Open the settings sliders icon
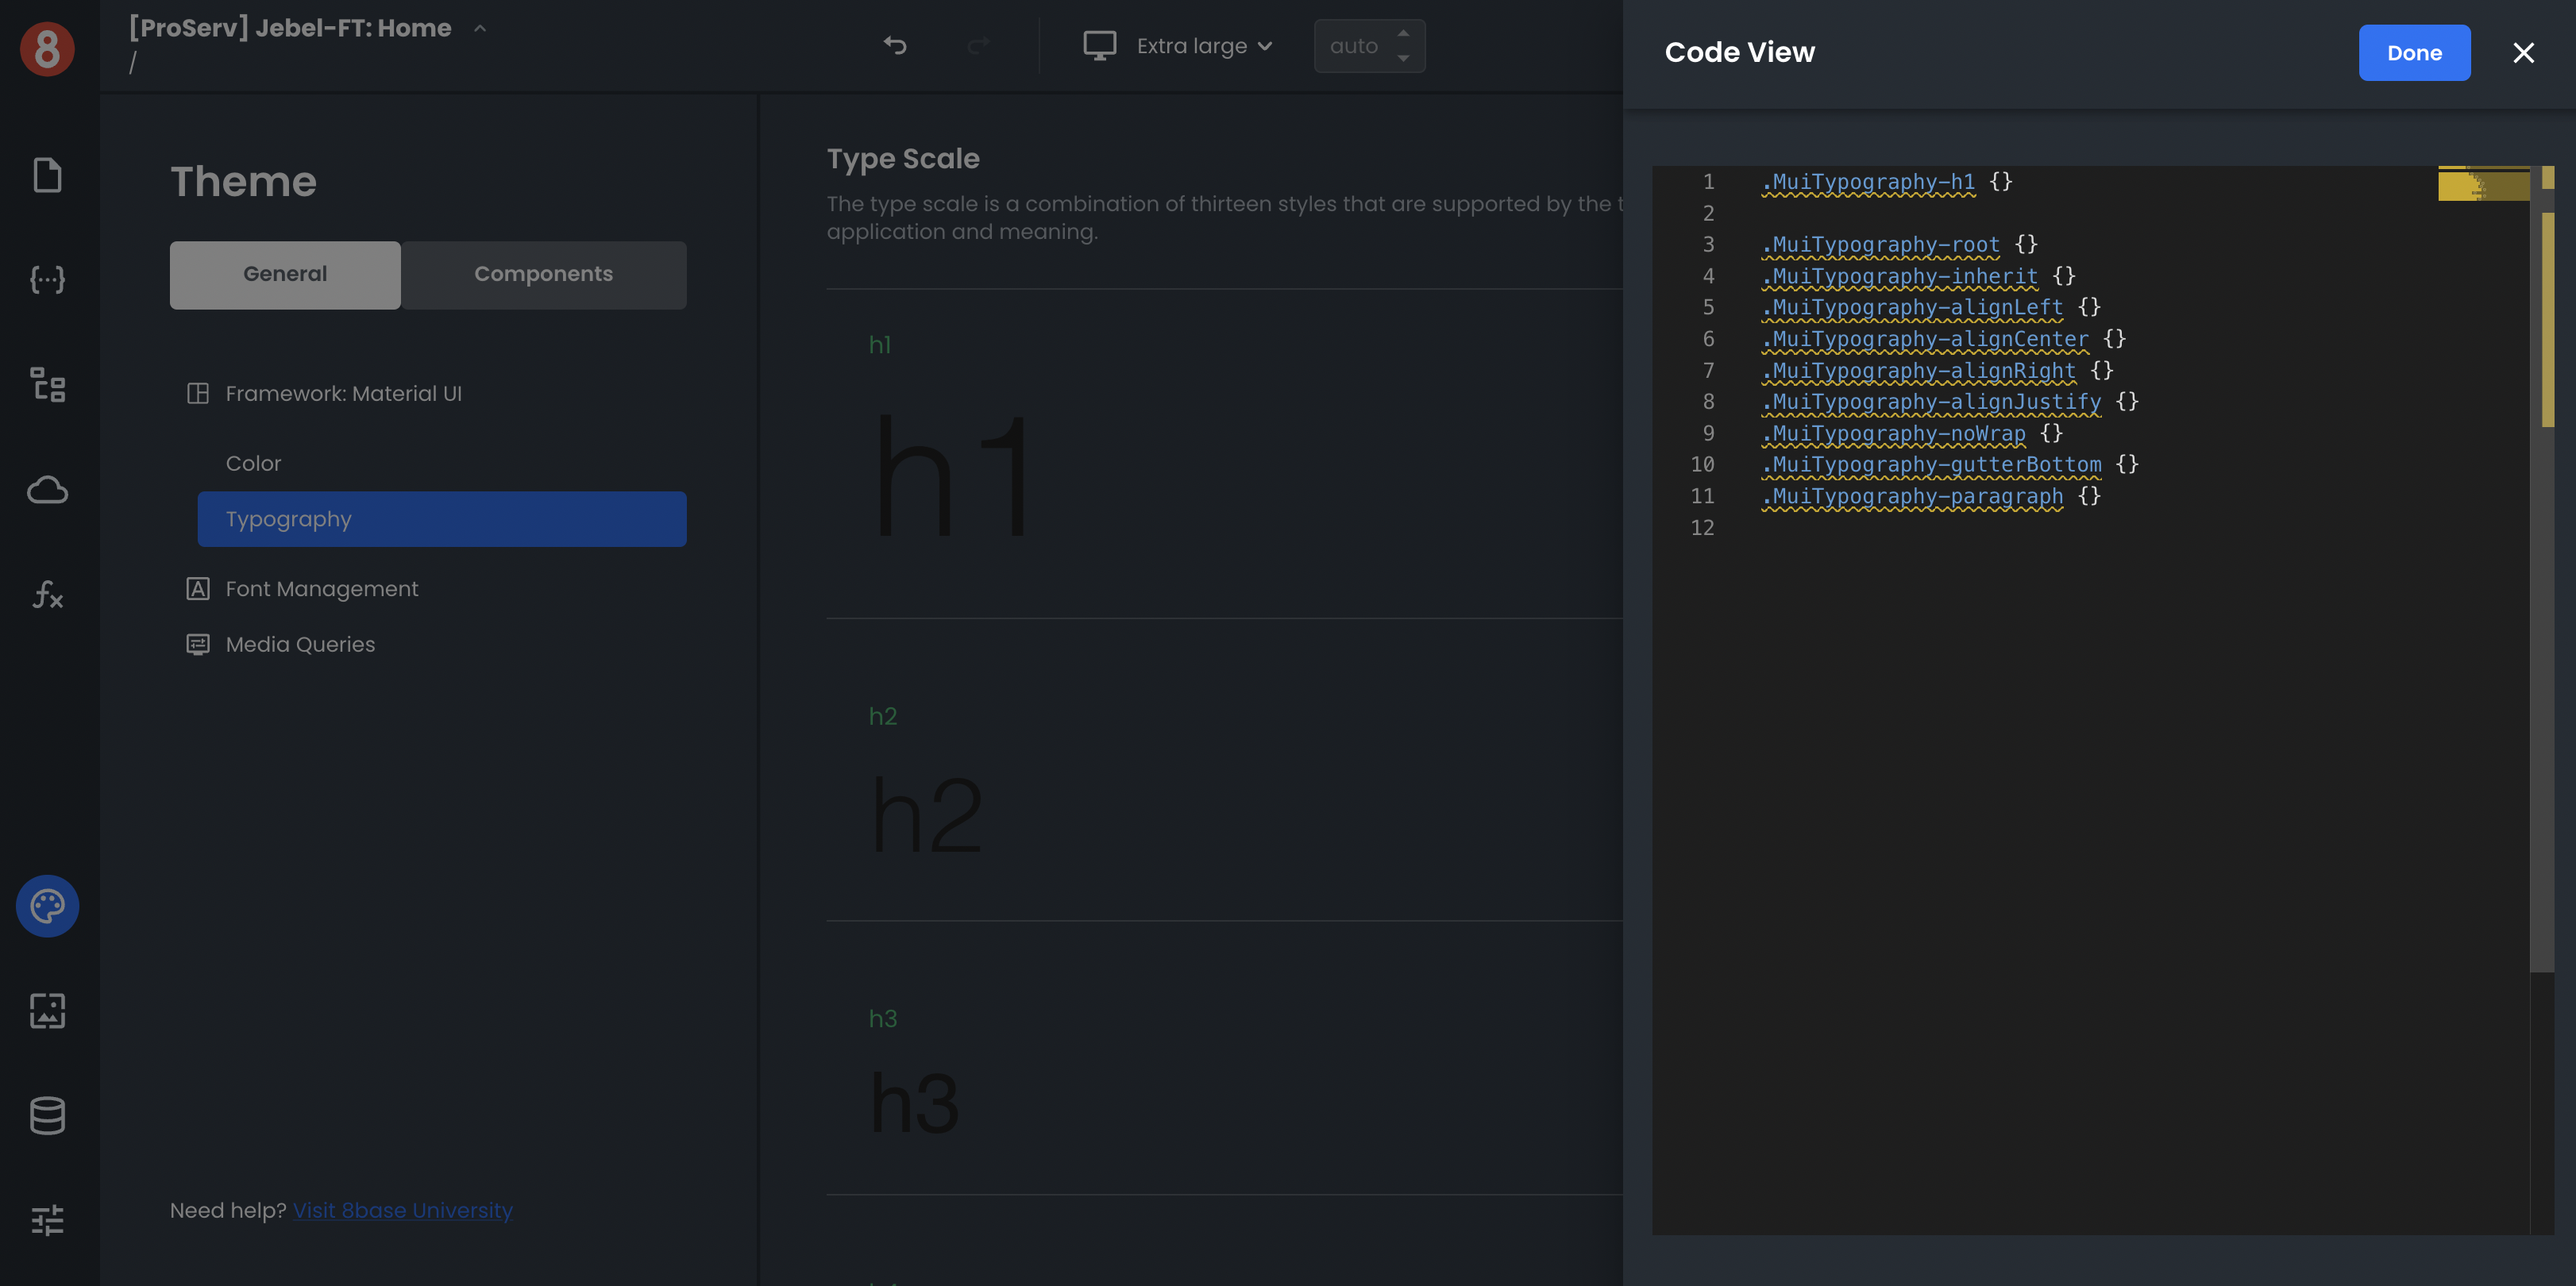 click(x=47, y=1220)
